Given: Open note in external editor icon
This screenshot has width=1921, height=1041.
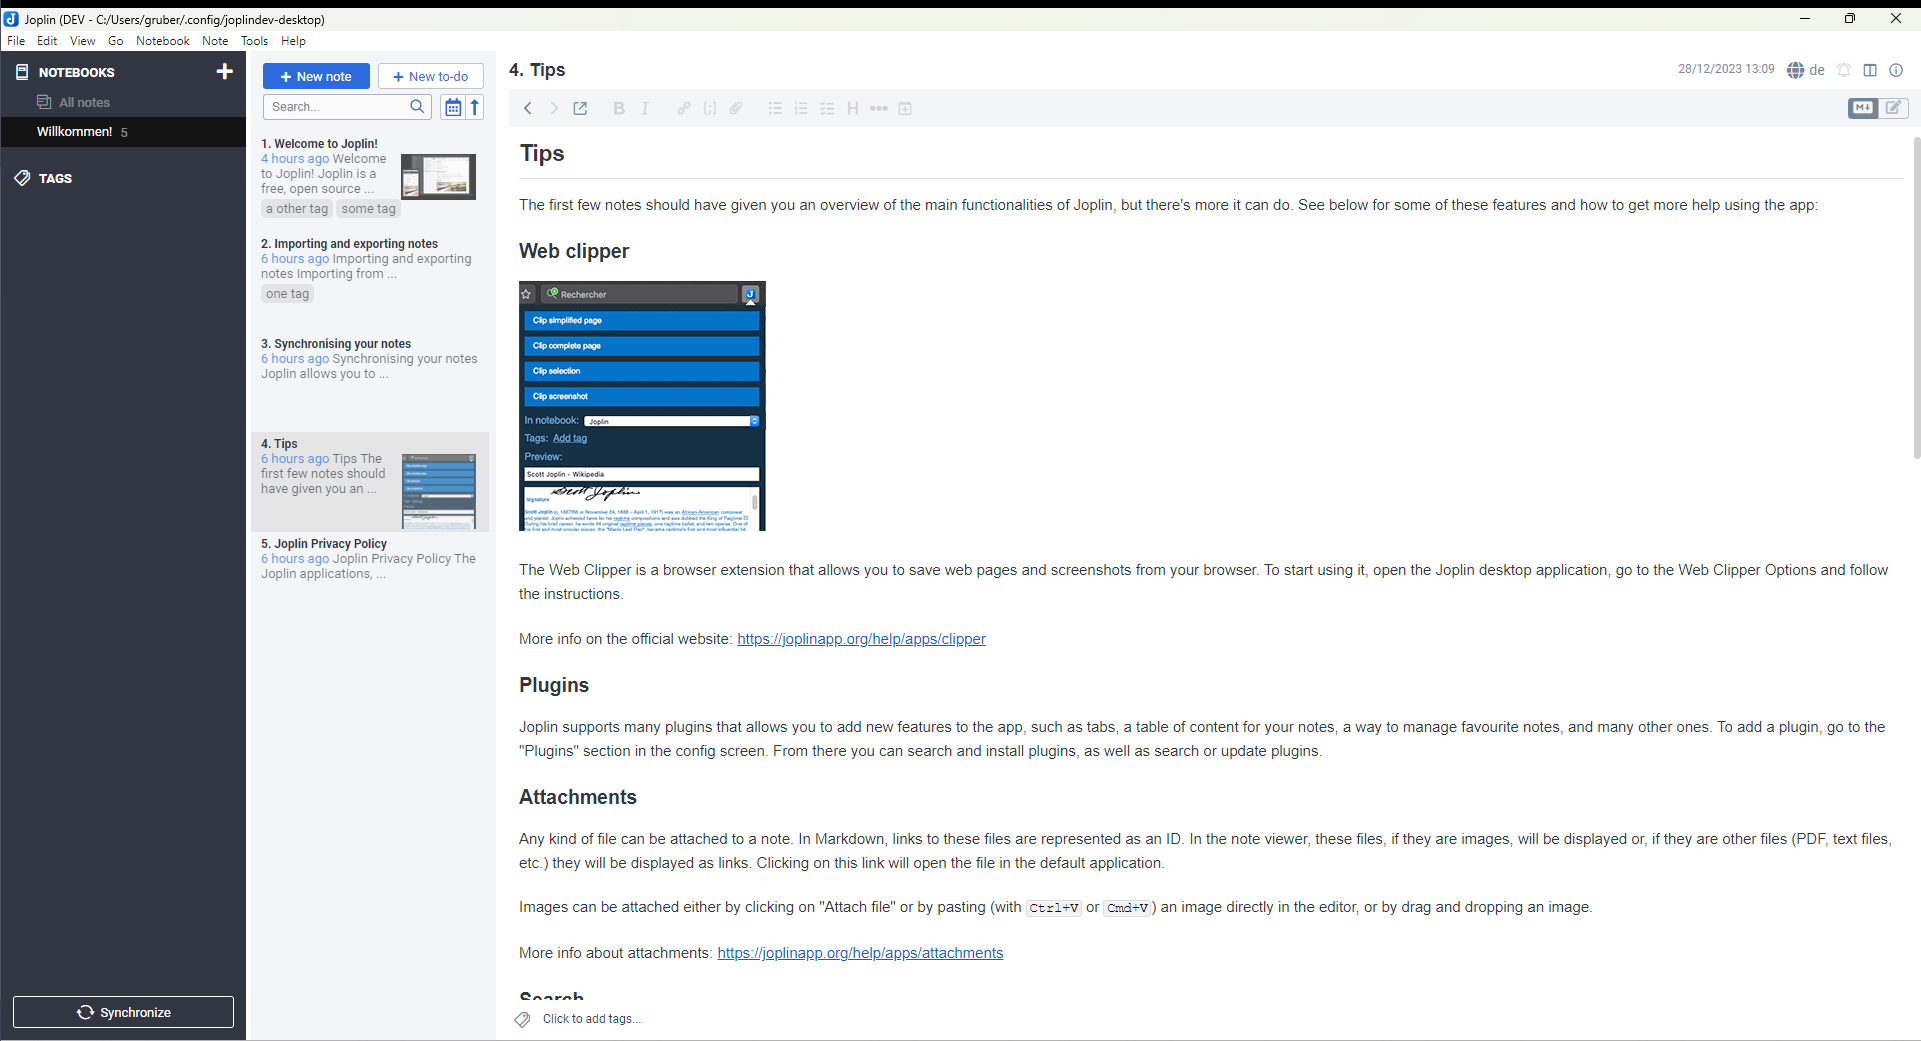Looking at the screenshot, I should [580, 108].
